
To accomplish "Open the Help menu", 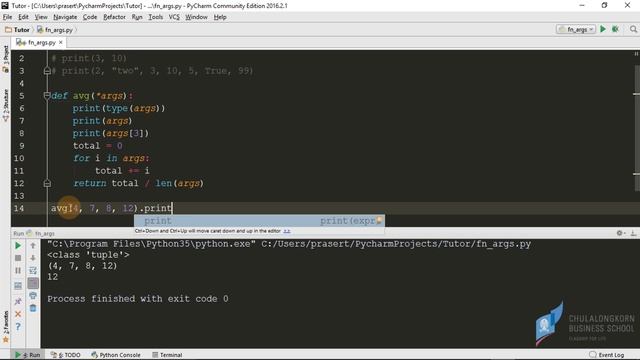I will [220, 17].
